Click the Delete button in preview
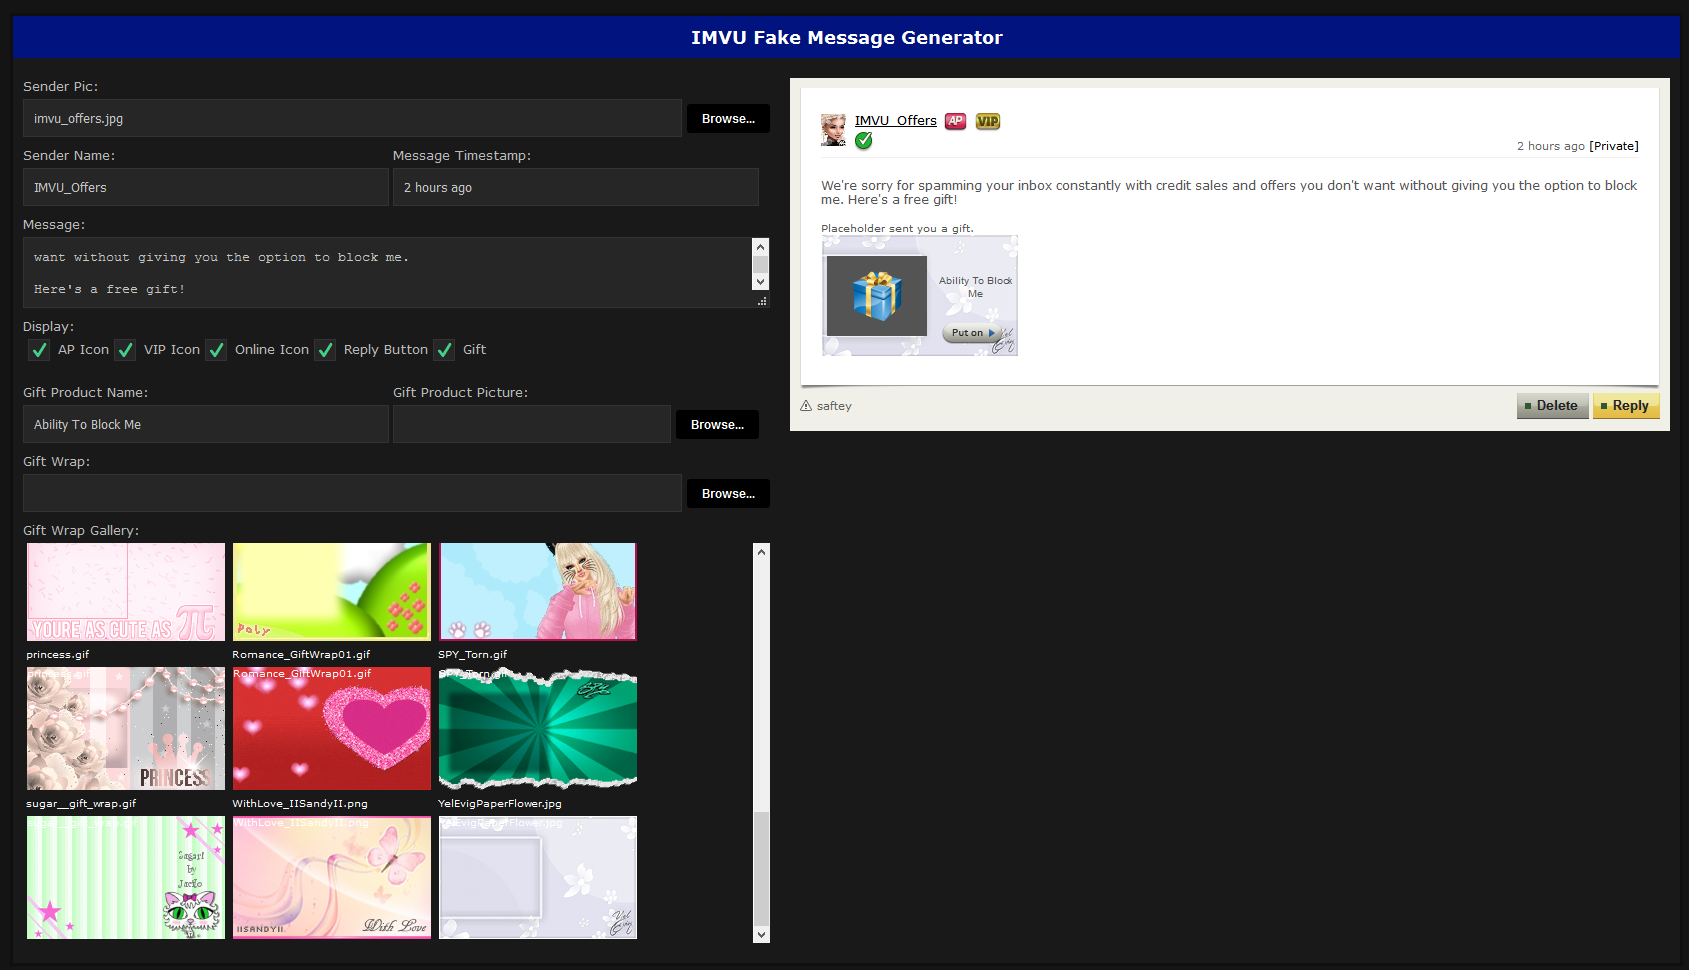 coord(1552,406)
